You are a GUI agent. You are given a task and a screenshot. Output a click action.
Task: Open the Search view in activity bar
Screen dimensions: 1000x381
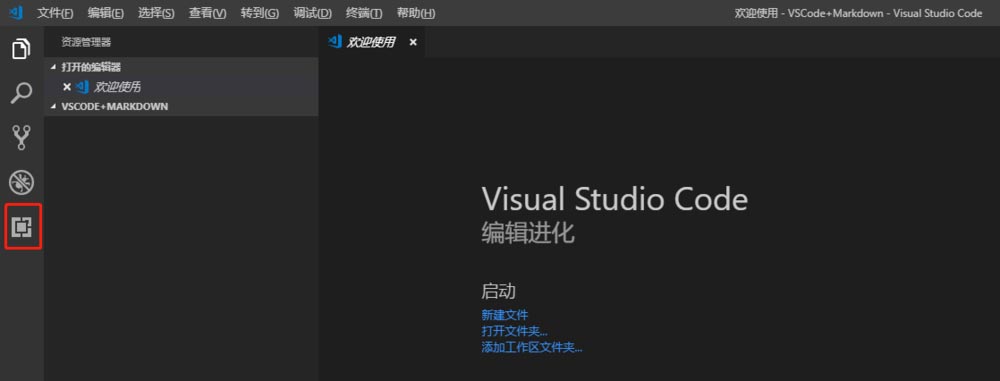tap(22, 93)
